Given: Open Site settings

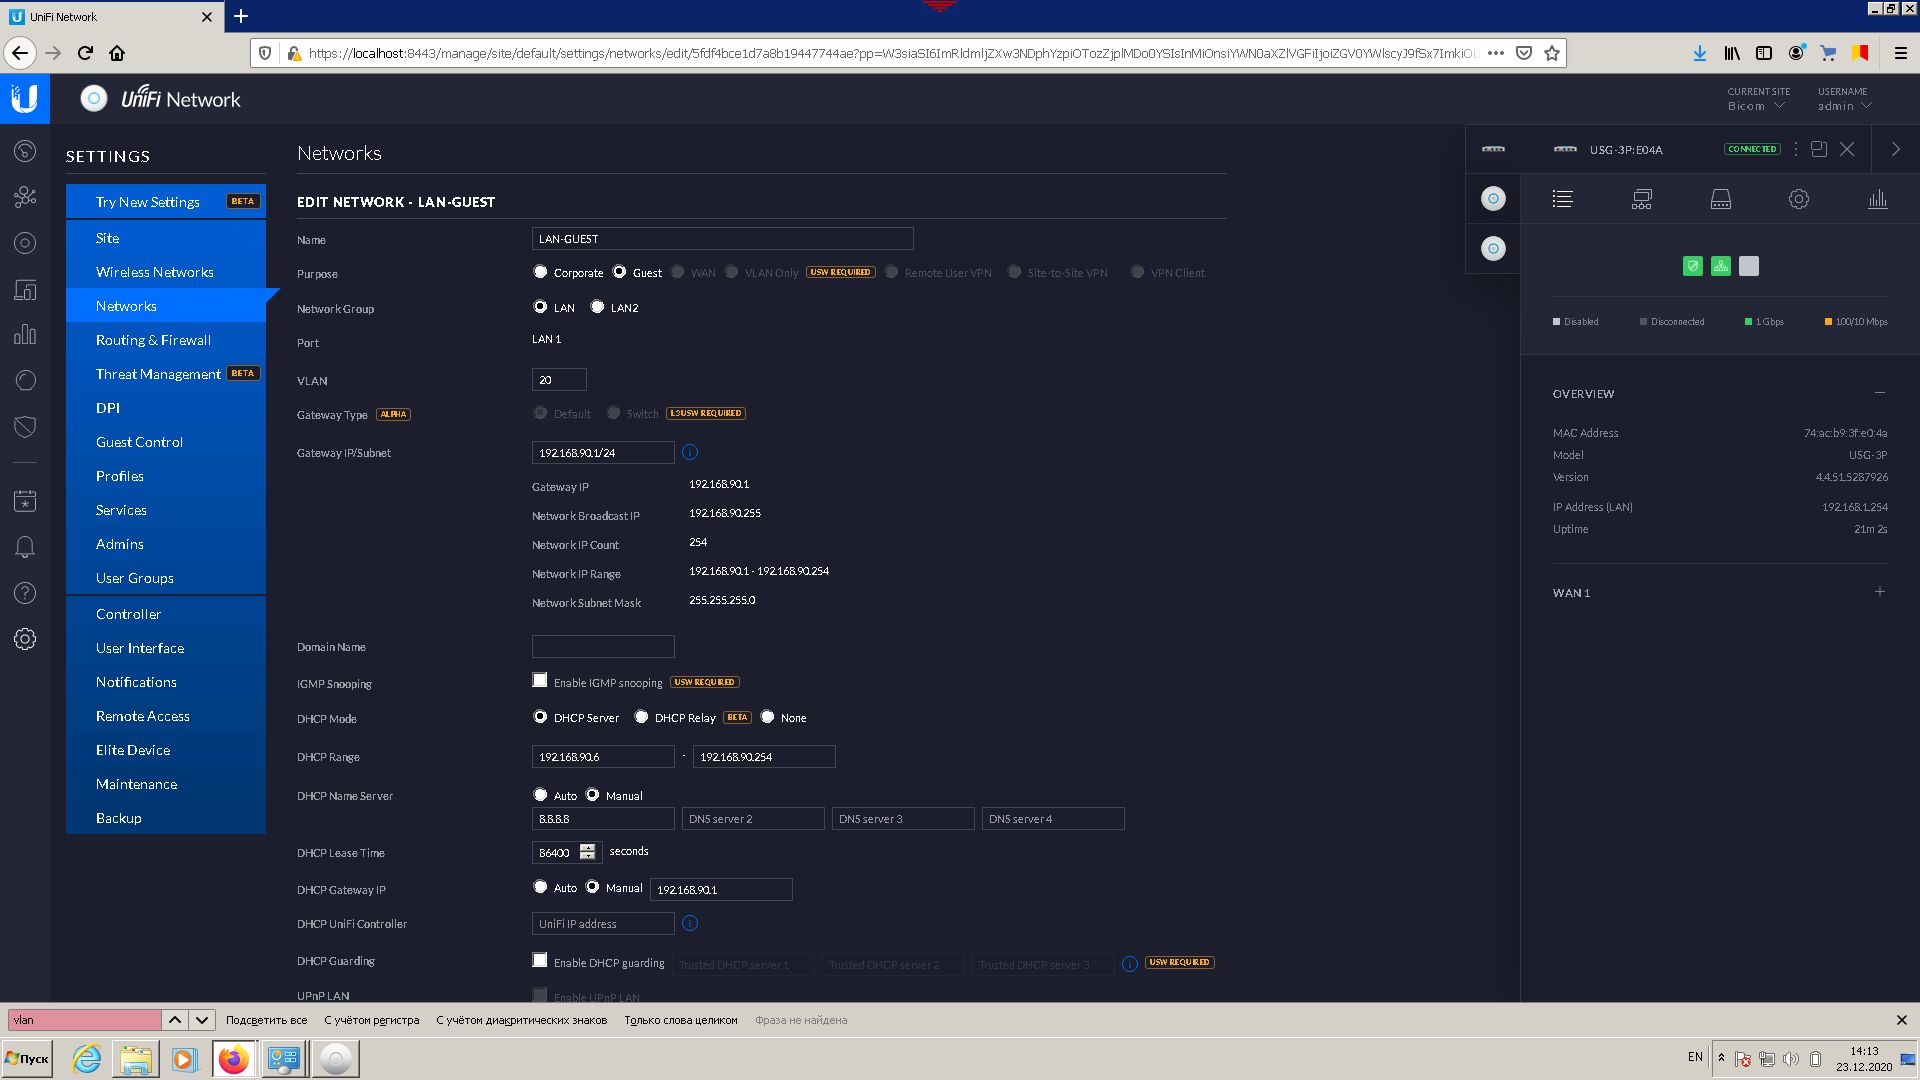Looking at the screenshot, I should coord(166,238).
